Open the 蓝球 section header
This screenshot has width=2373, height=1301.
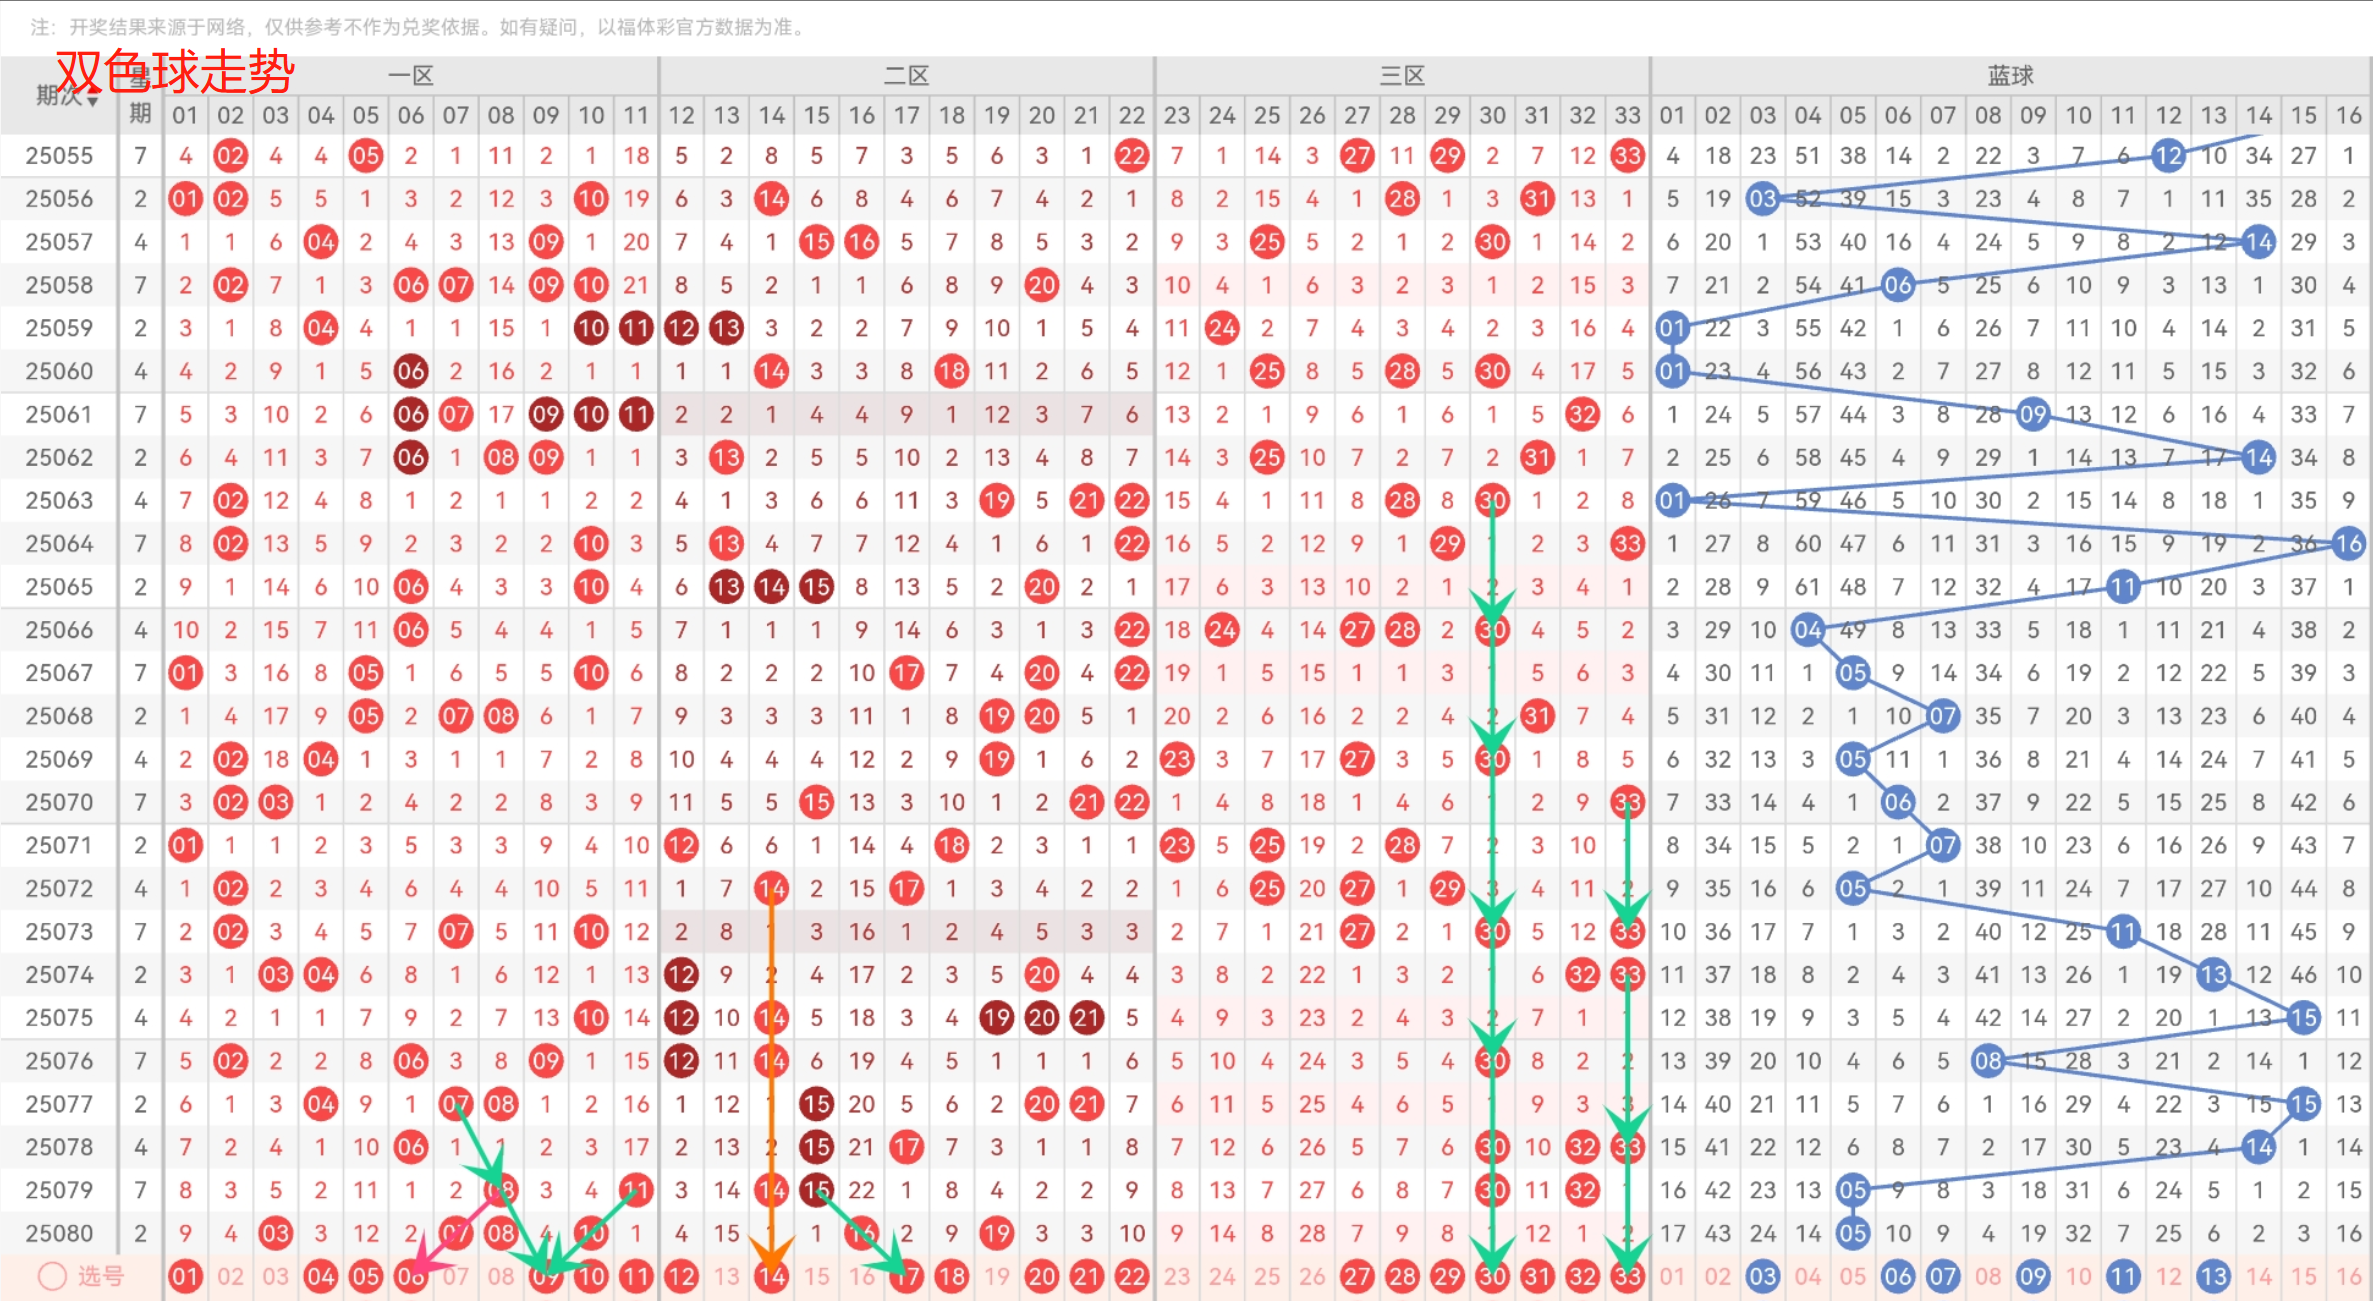coord(2010,75)
